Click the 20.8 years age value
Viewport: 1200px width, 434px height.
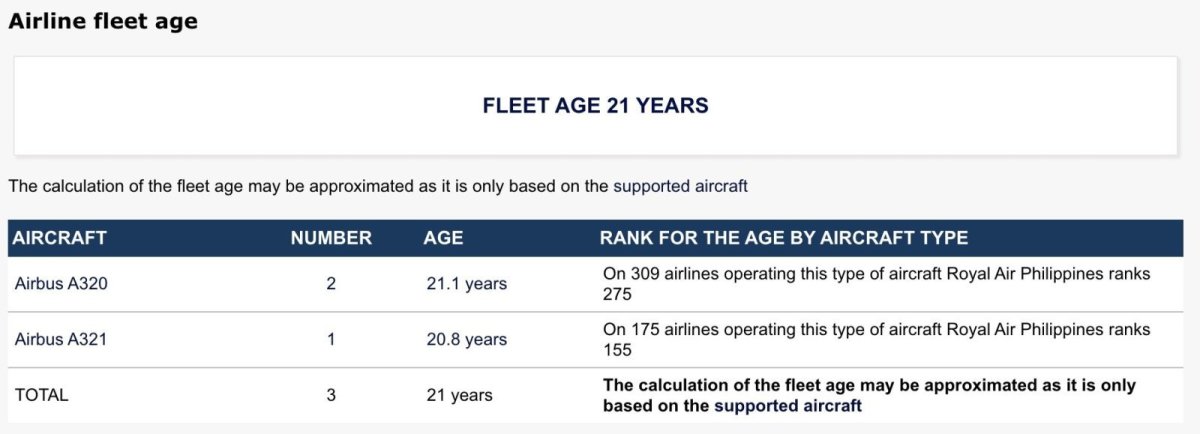466,340
